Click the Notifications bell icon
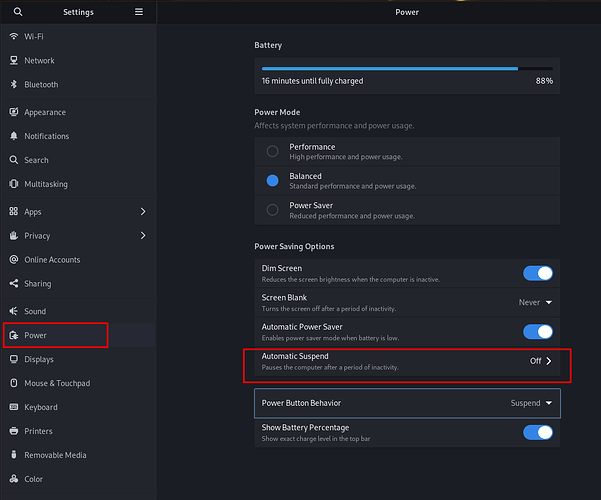Image resolution: width=601 pixels, height=500 pixels. point(14,136)
